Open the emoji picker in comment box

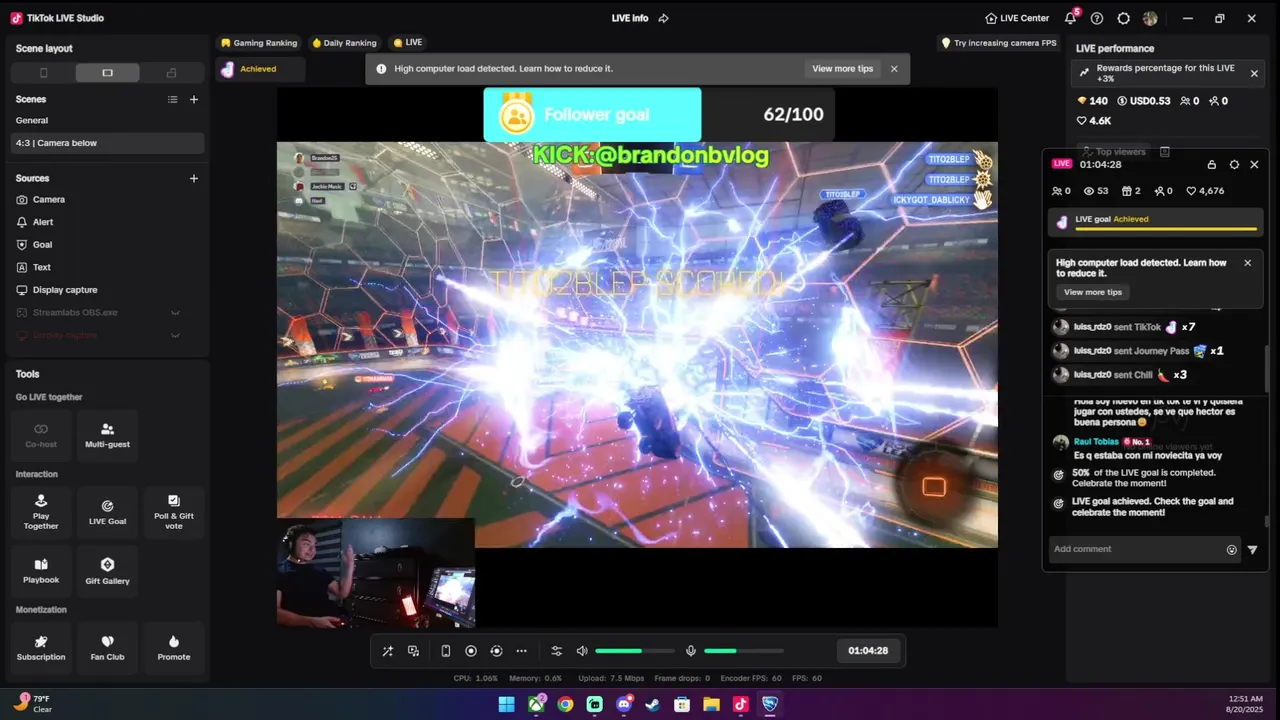pos(1232,549)
